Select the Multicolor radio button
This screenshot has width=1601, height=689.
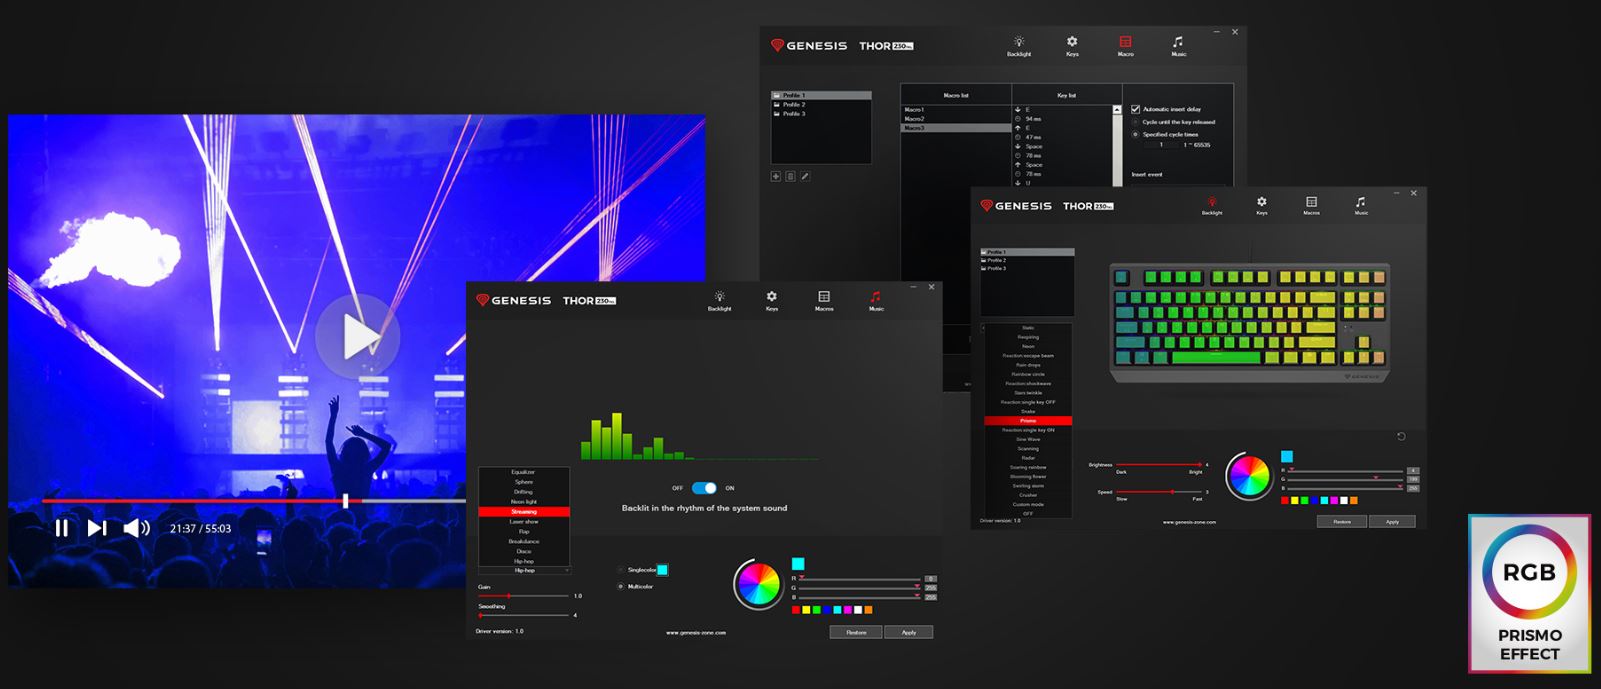621,586
